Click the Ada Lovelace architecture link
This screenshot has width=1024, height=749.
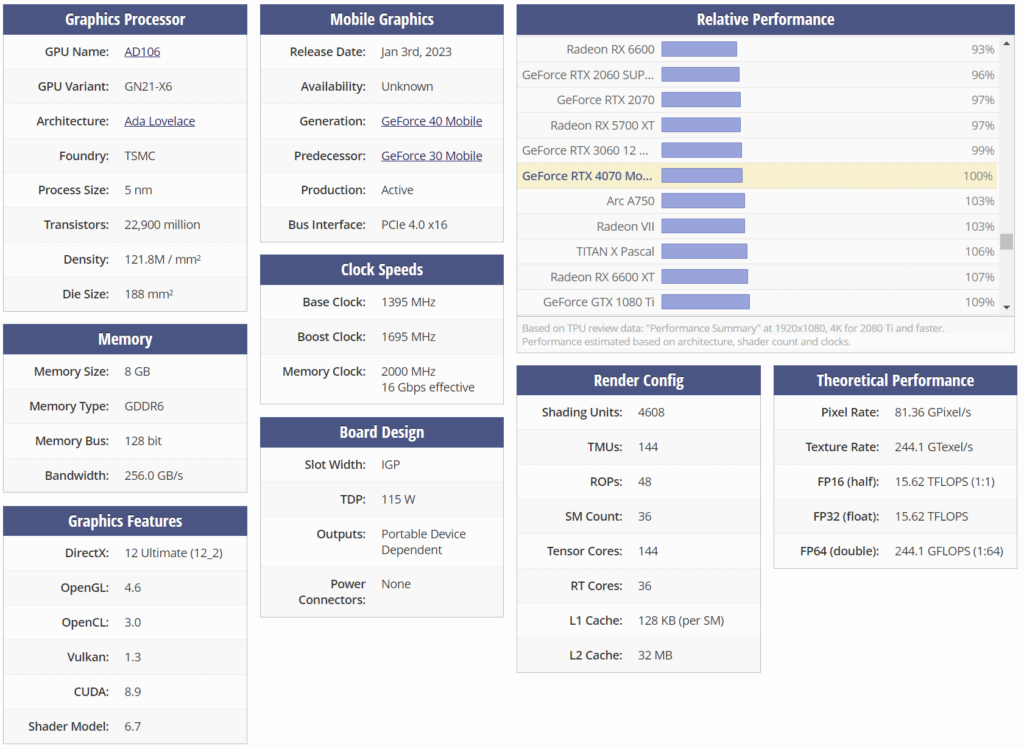click(159, 121)
